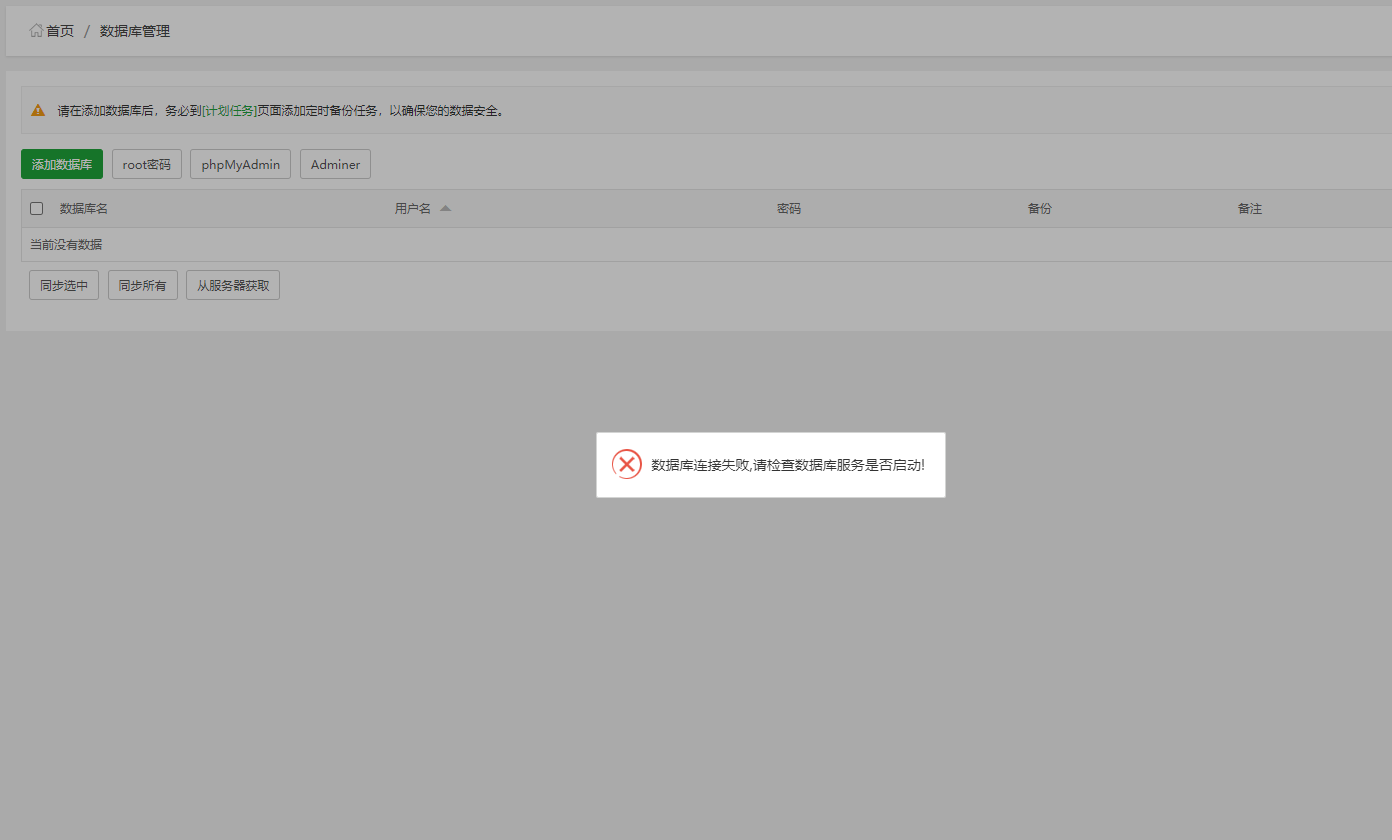This screenshot has height=840, width=1392.
Task: Open the 首页 breadcrumb link
Action: (60, 31)
